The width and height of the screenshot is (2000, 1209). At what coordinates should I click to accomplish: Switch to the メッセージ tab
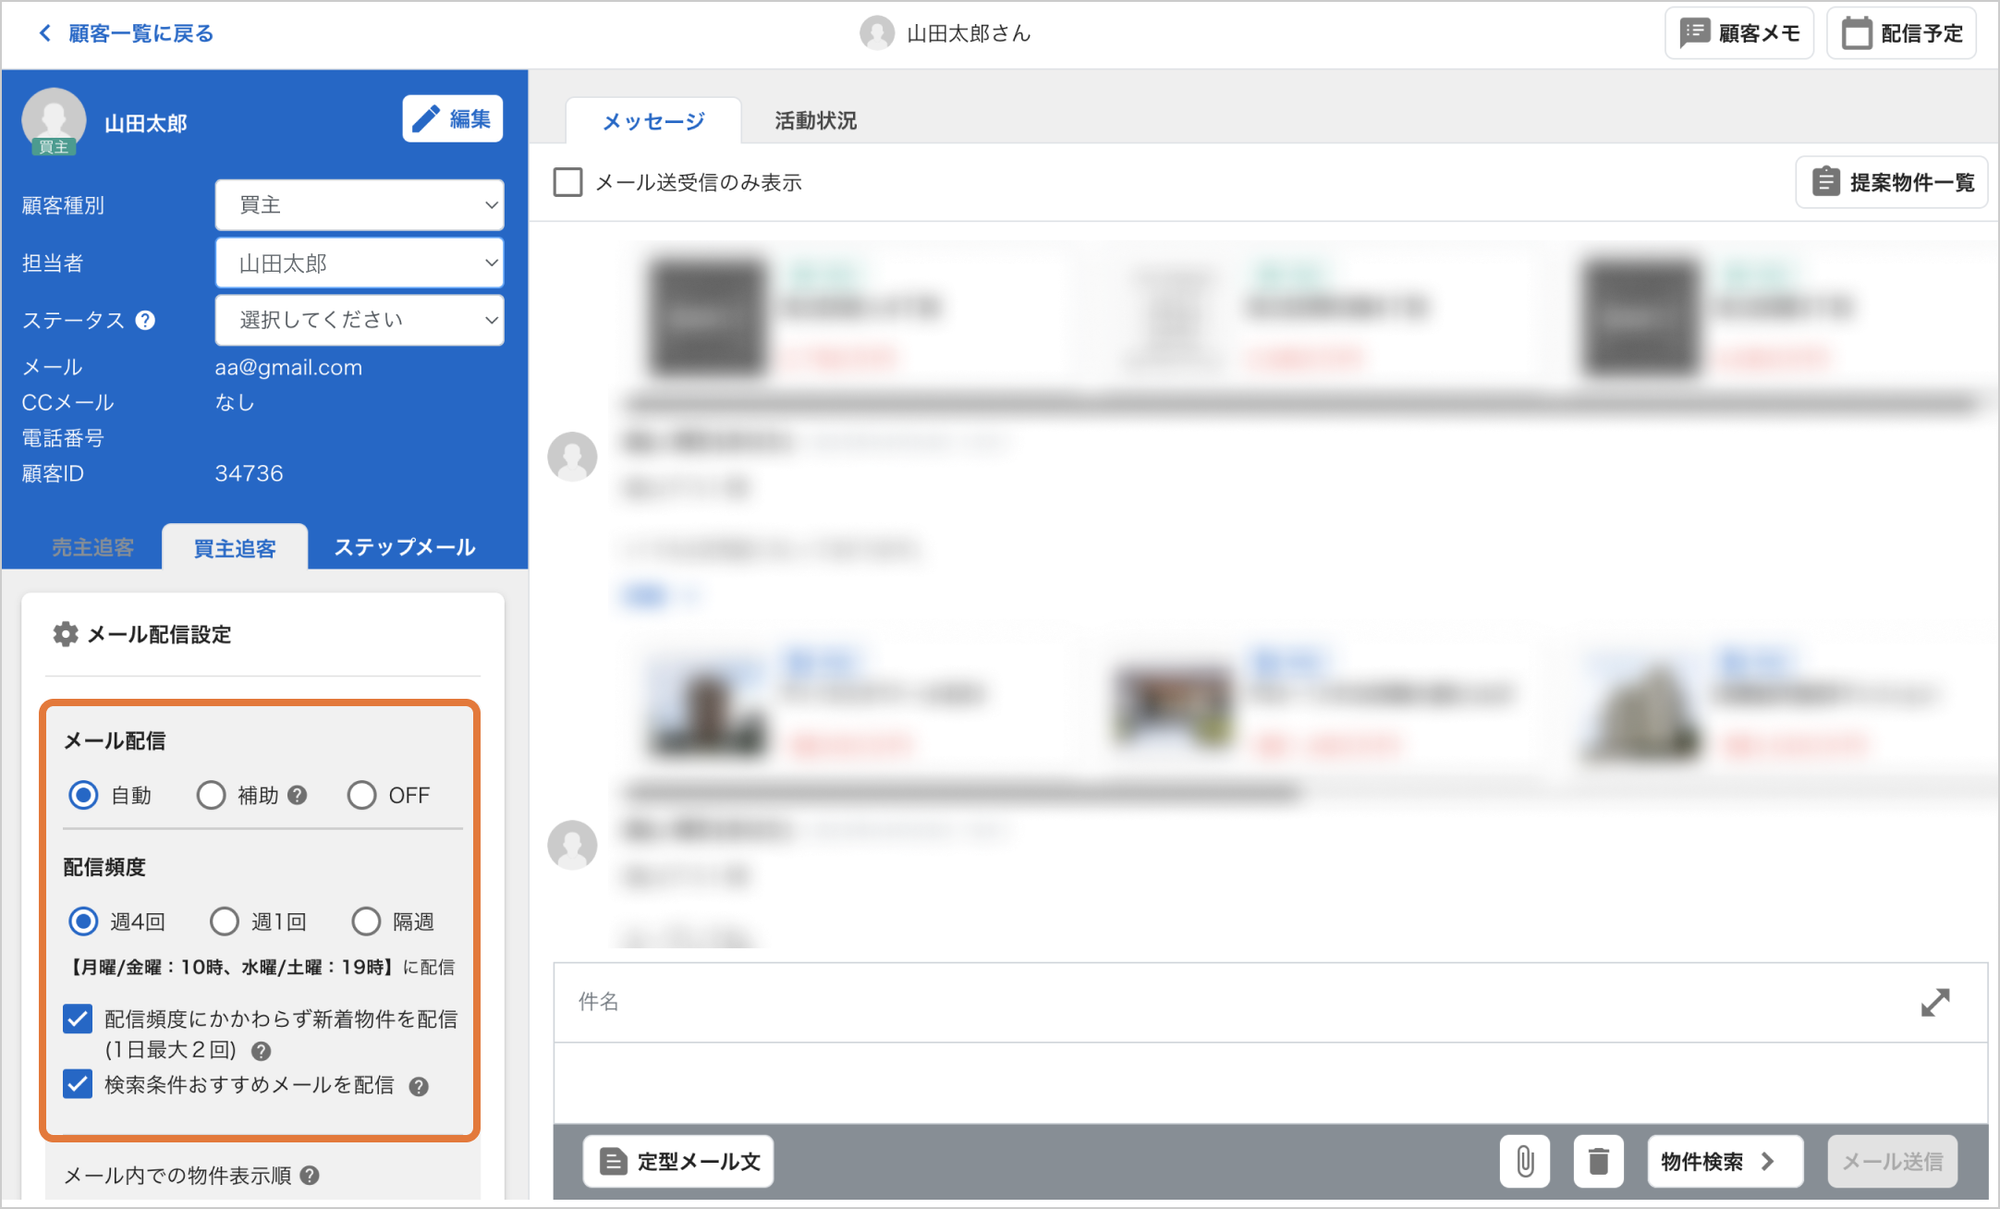tap(653, 121)
